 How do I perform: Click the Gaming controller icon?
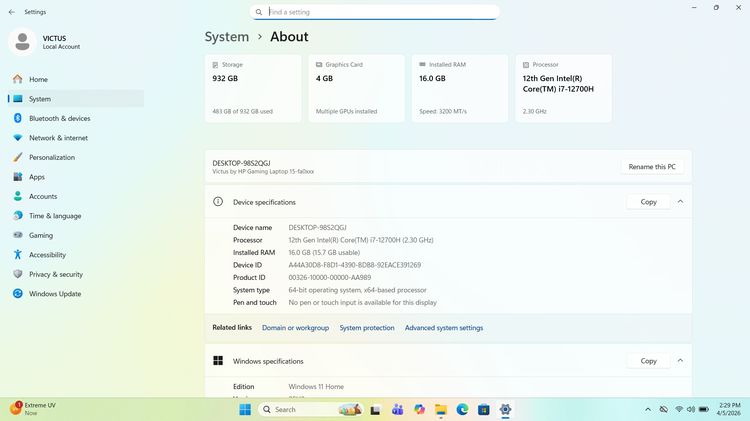point(18,235)
